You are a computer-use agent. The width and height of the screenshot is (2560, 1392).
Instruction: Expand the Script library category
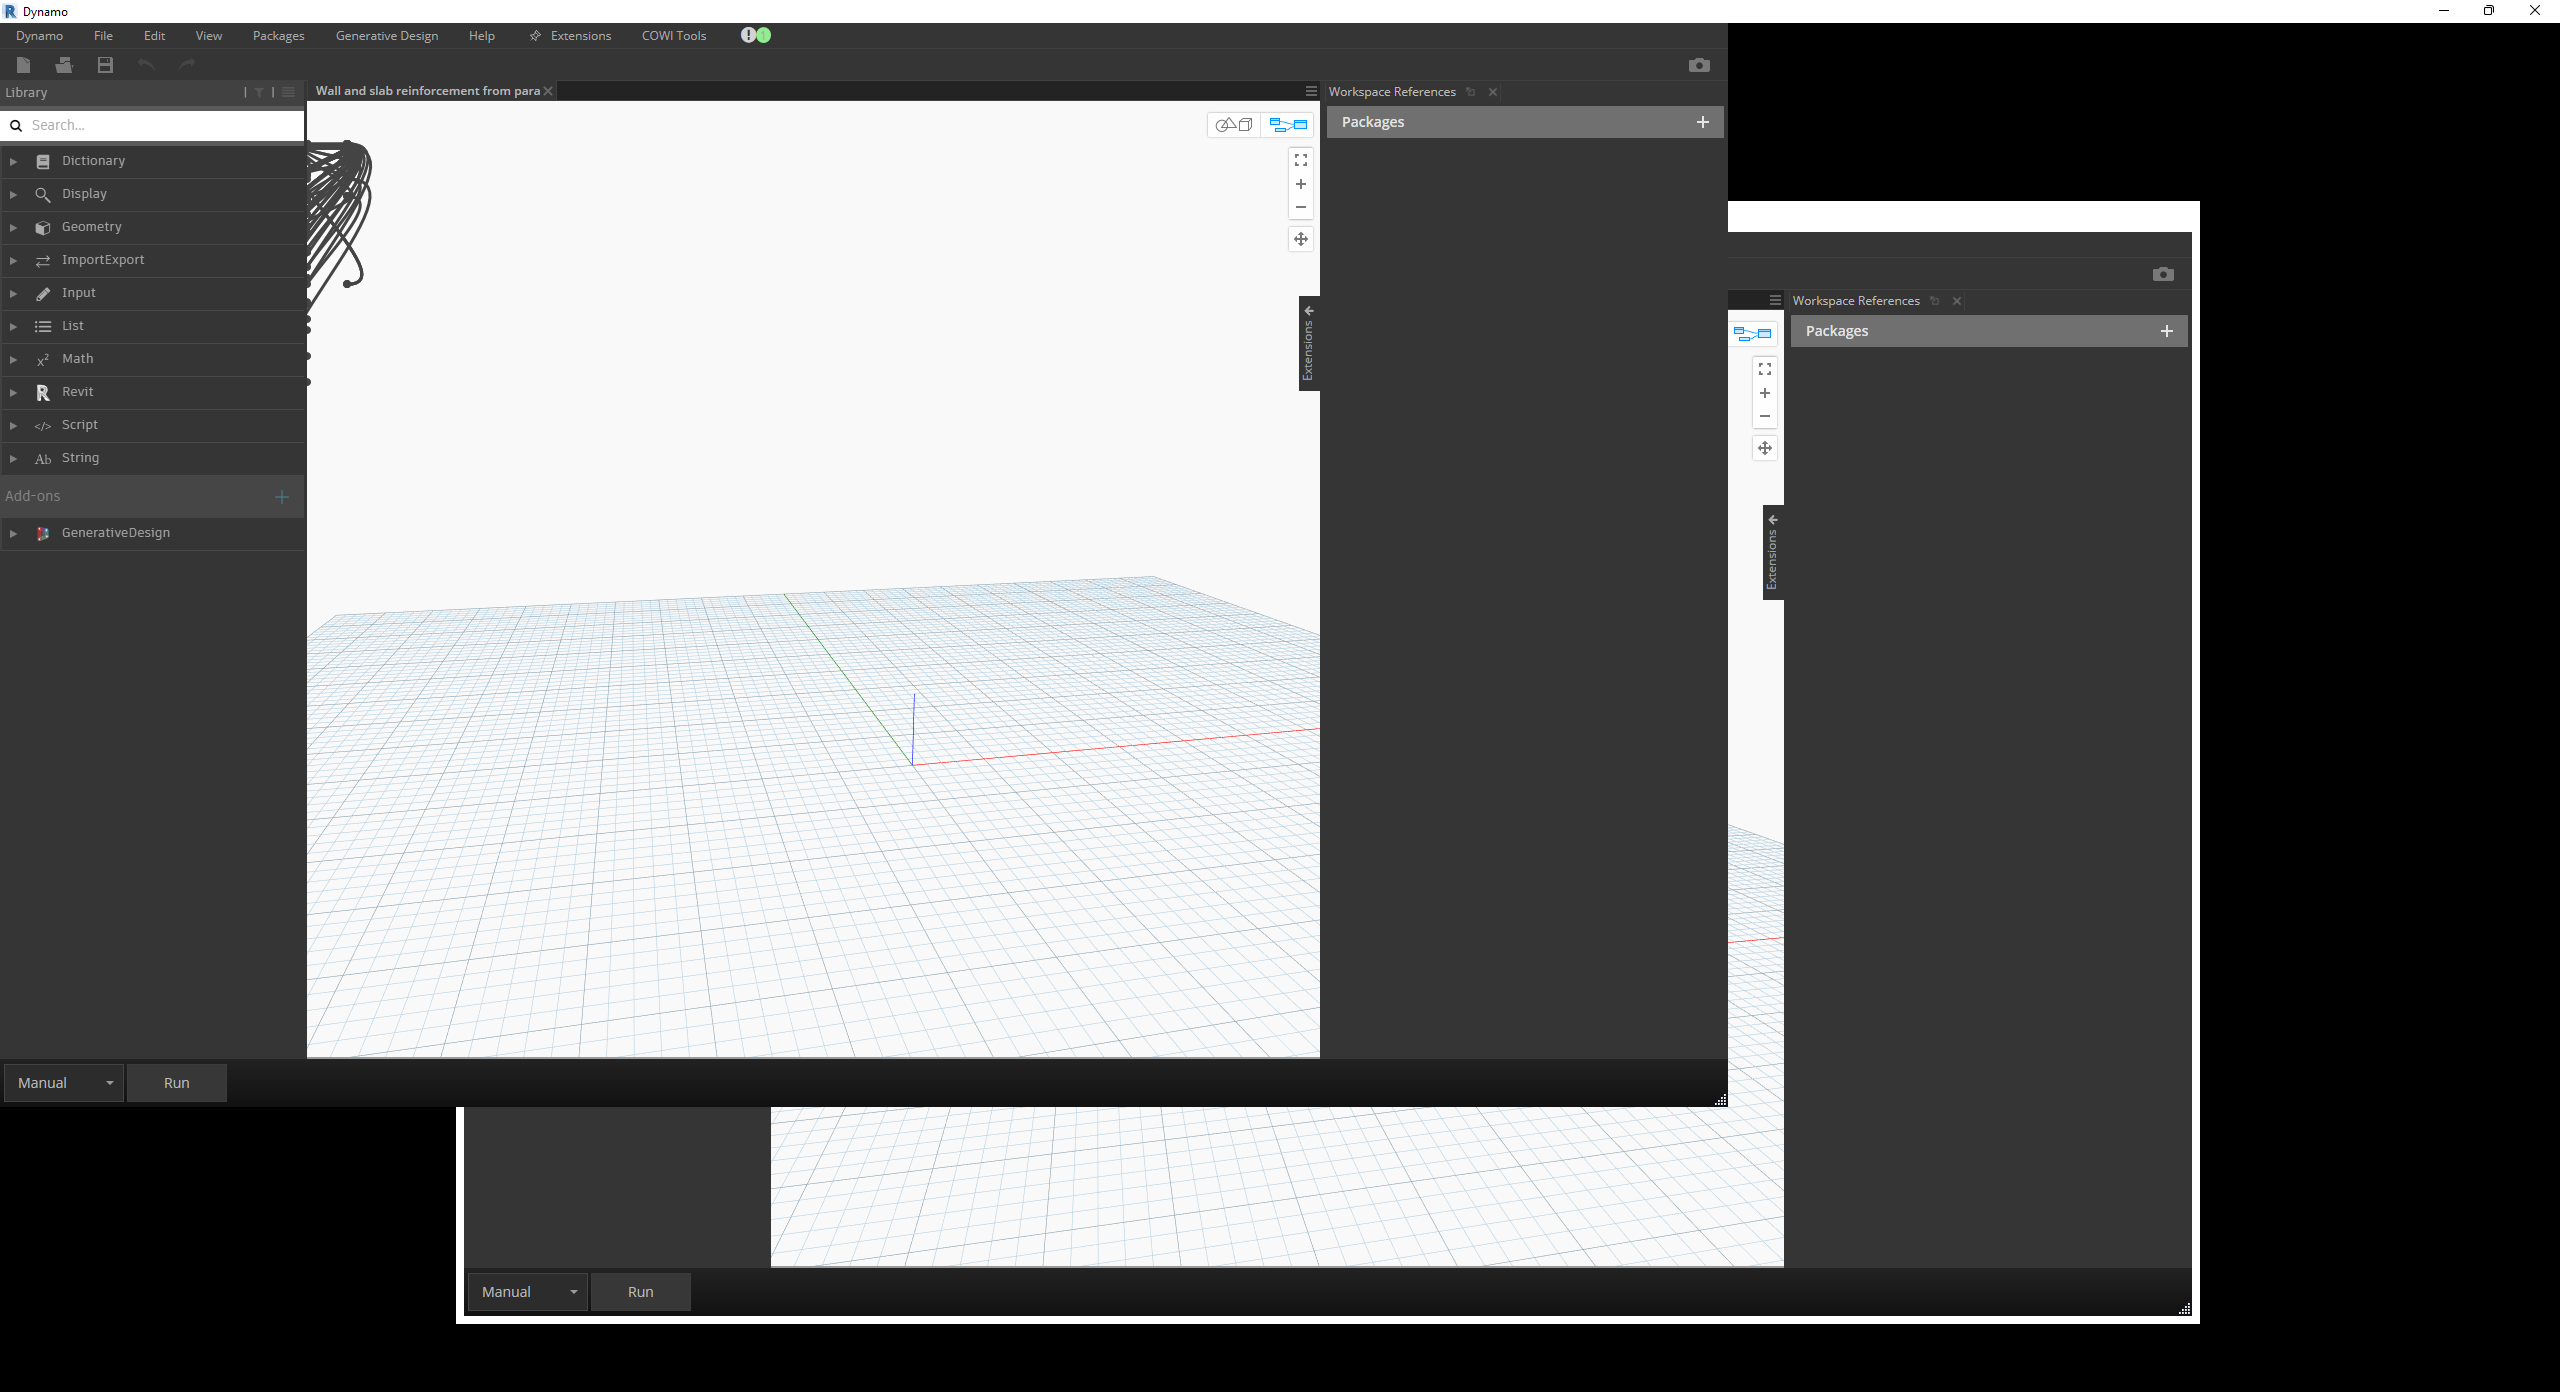point(13,425)
